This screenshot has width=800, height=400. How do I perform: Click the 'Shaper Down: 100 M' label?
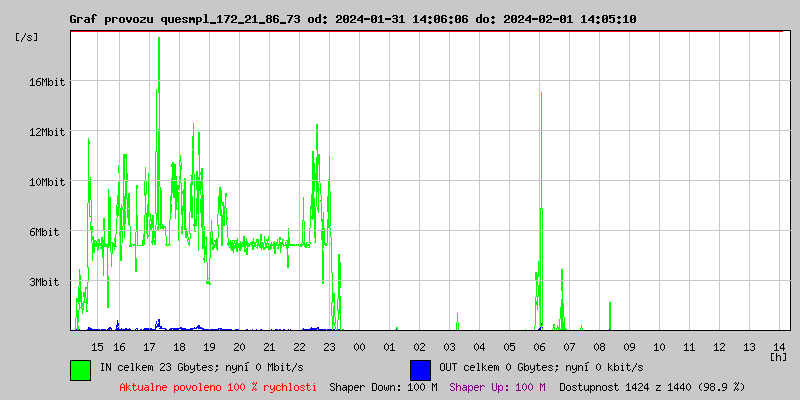pos(383,386)
